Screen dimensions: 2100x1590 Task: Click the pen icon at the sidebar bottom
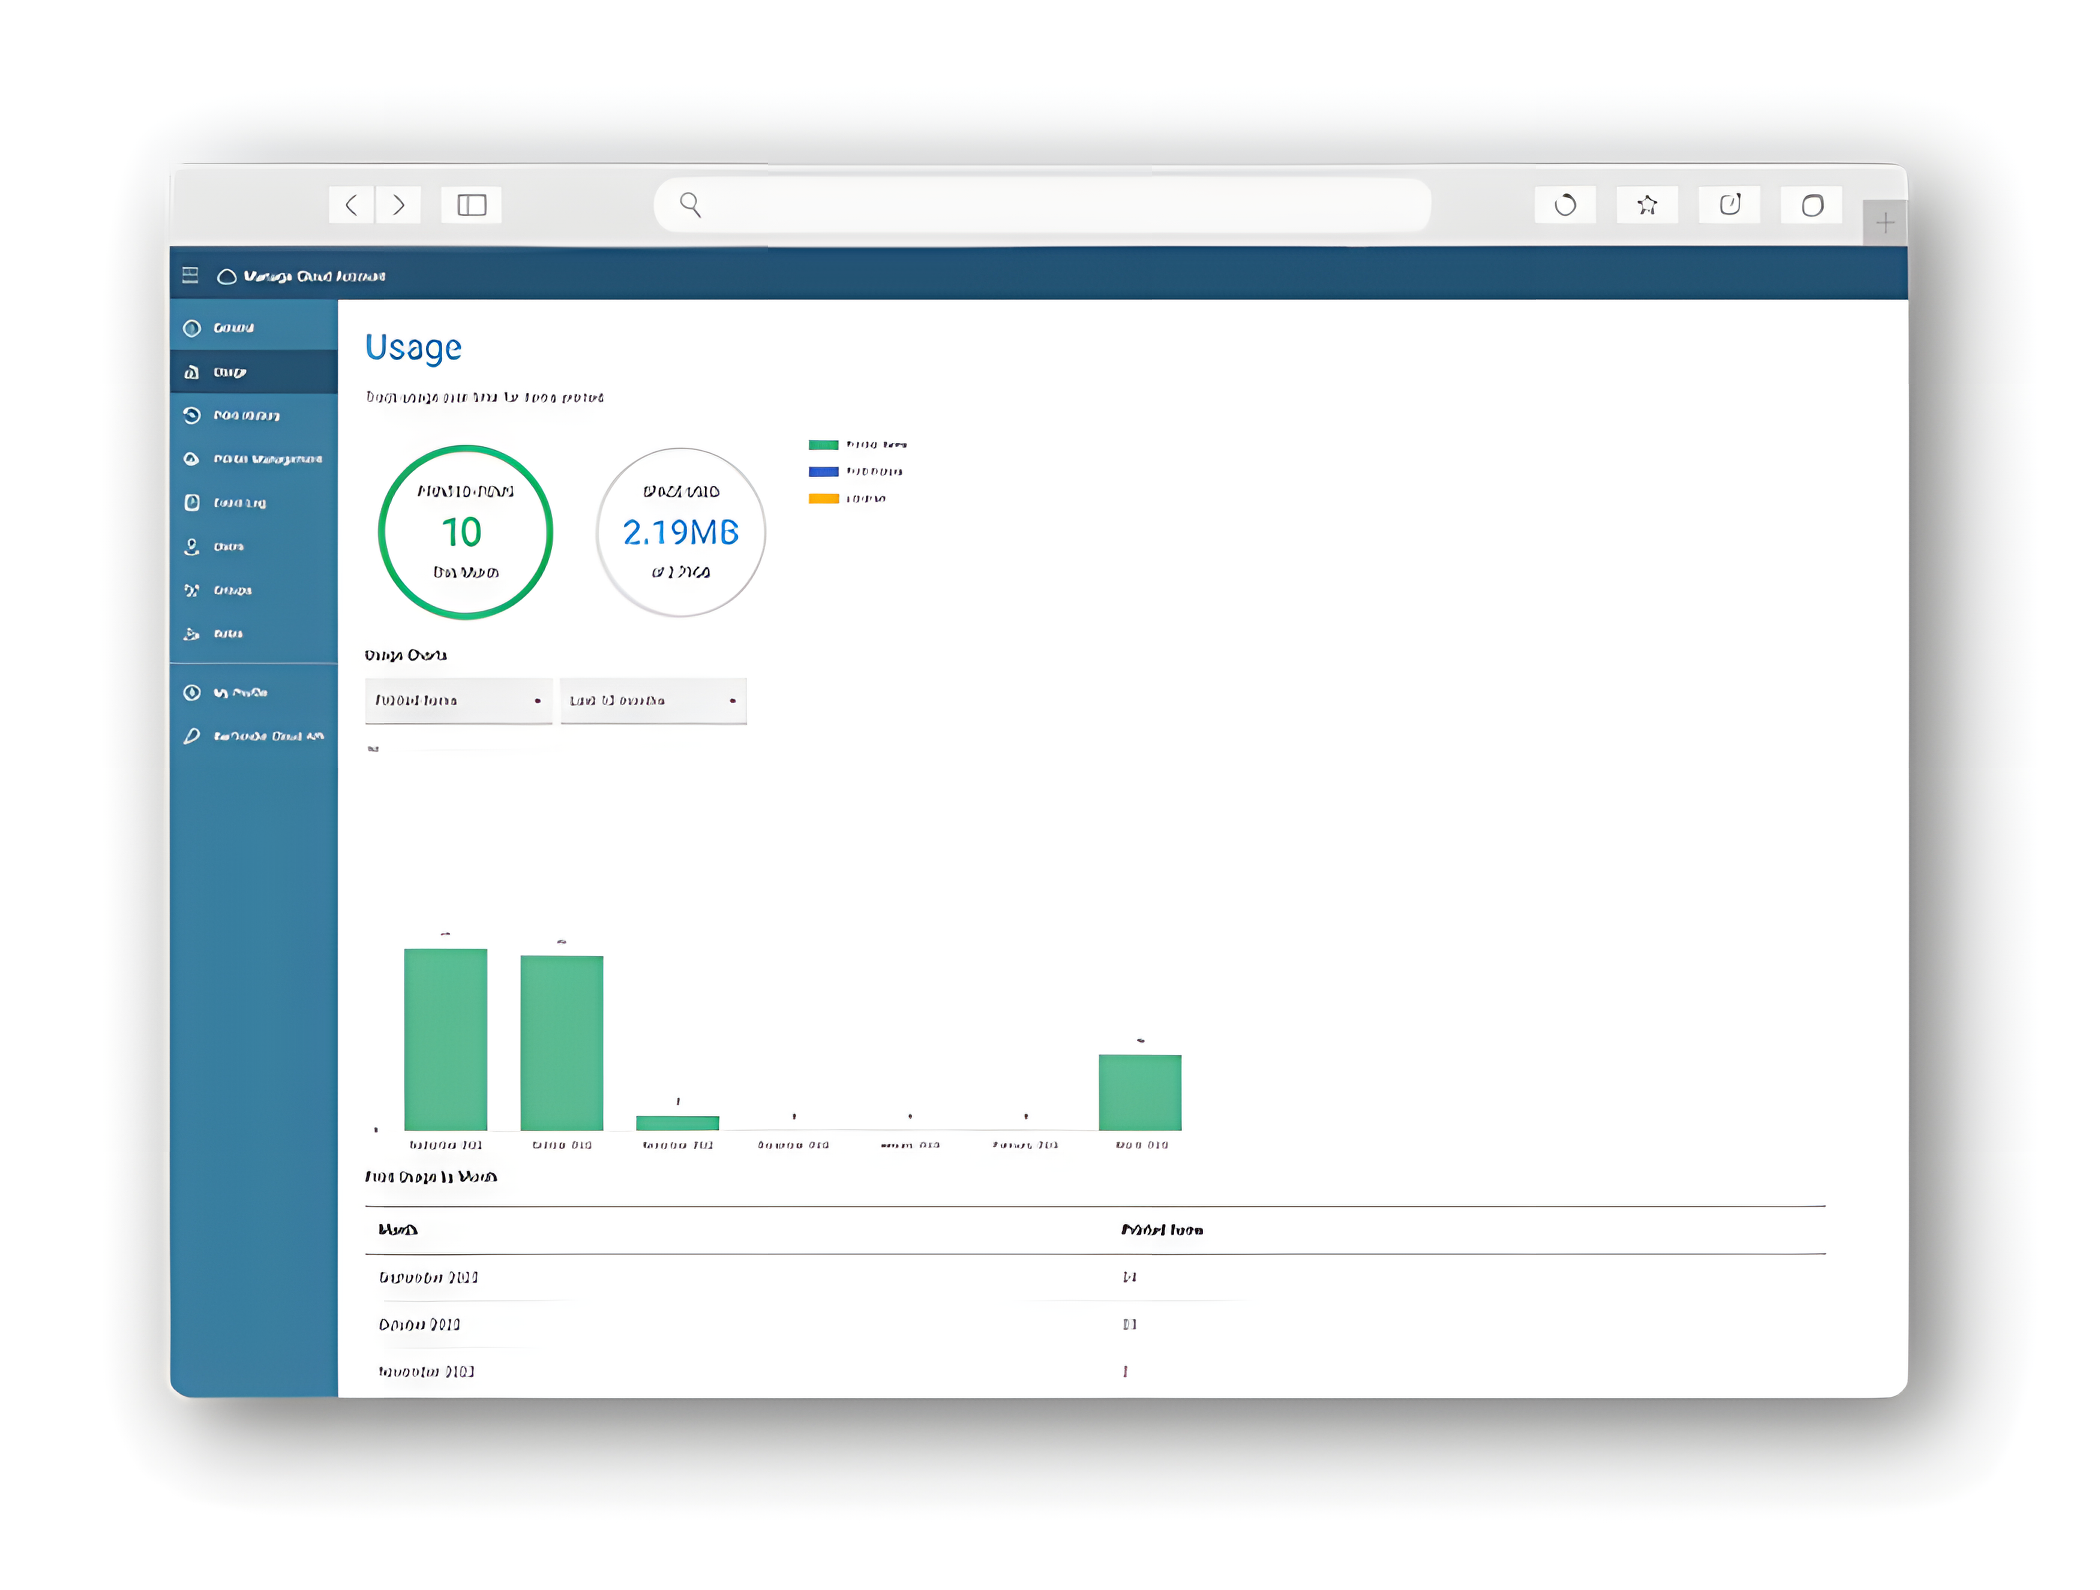pyautogui.click(x=192, y=736)
